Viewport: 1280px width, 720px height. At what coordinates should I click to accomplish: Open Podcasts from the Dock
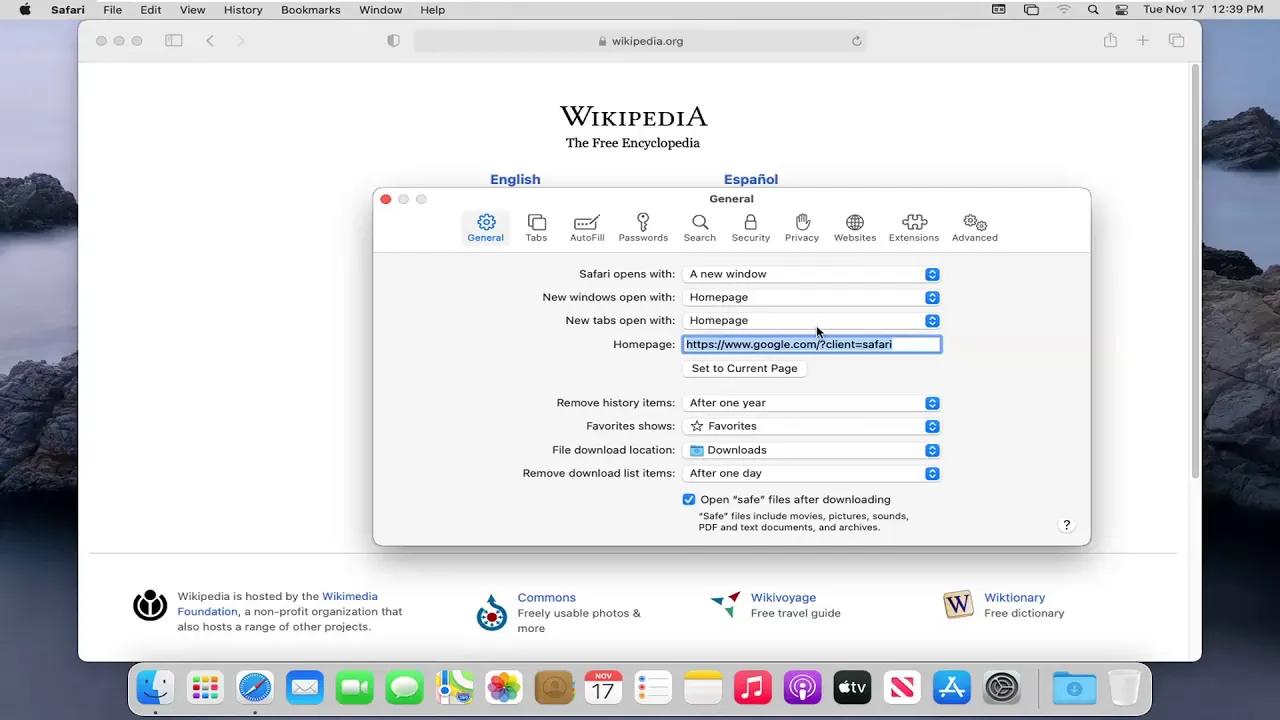pos(802,688)
